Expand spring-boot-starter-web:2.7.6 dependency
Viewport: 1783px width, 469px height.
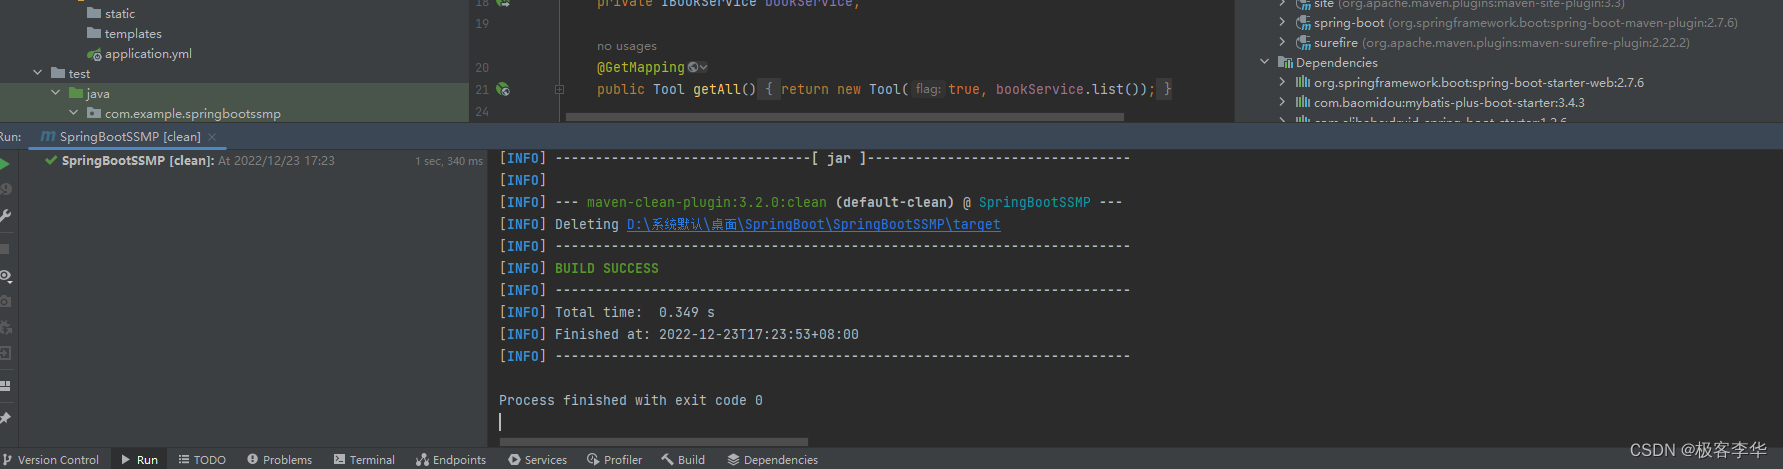point(1282,81)
